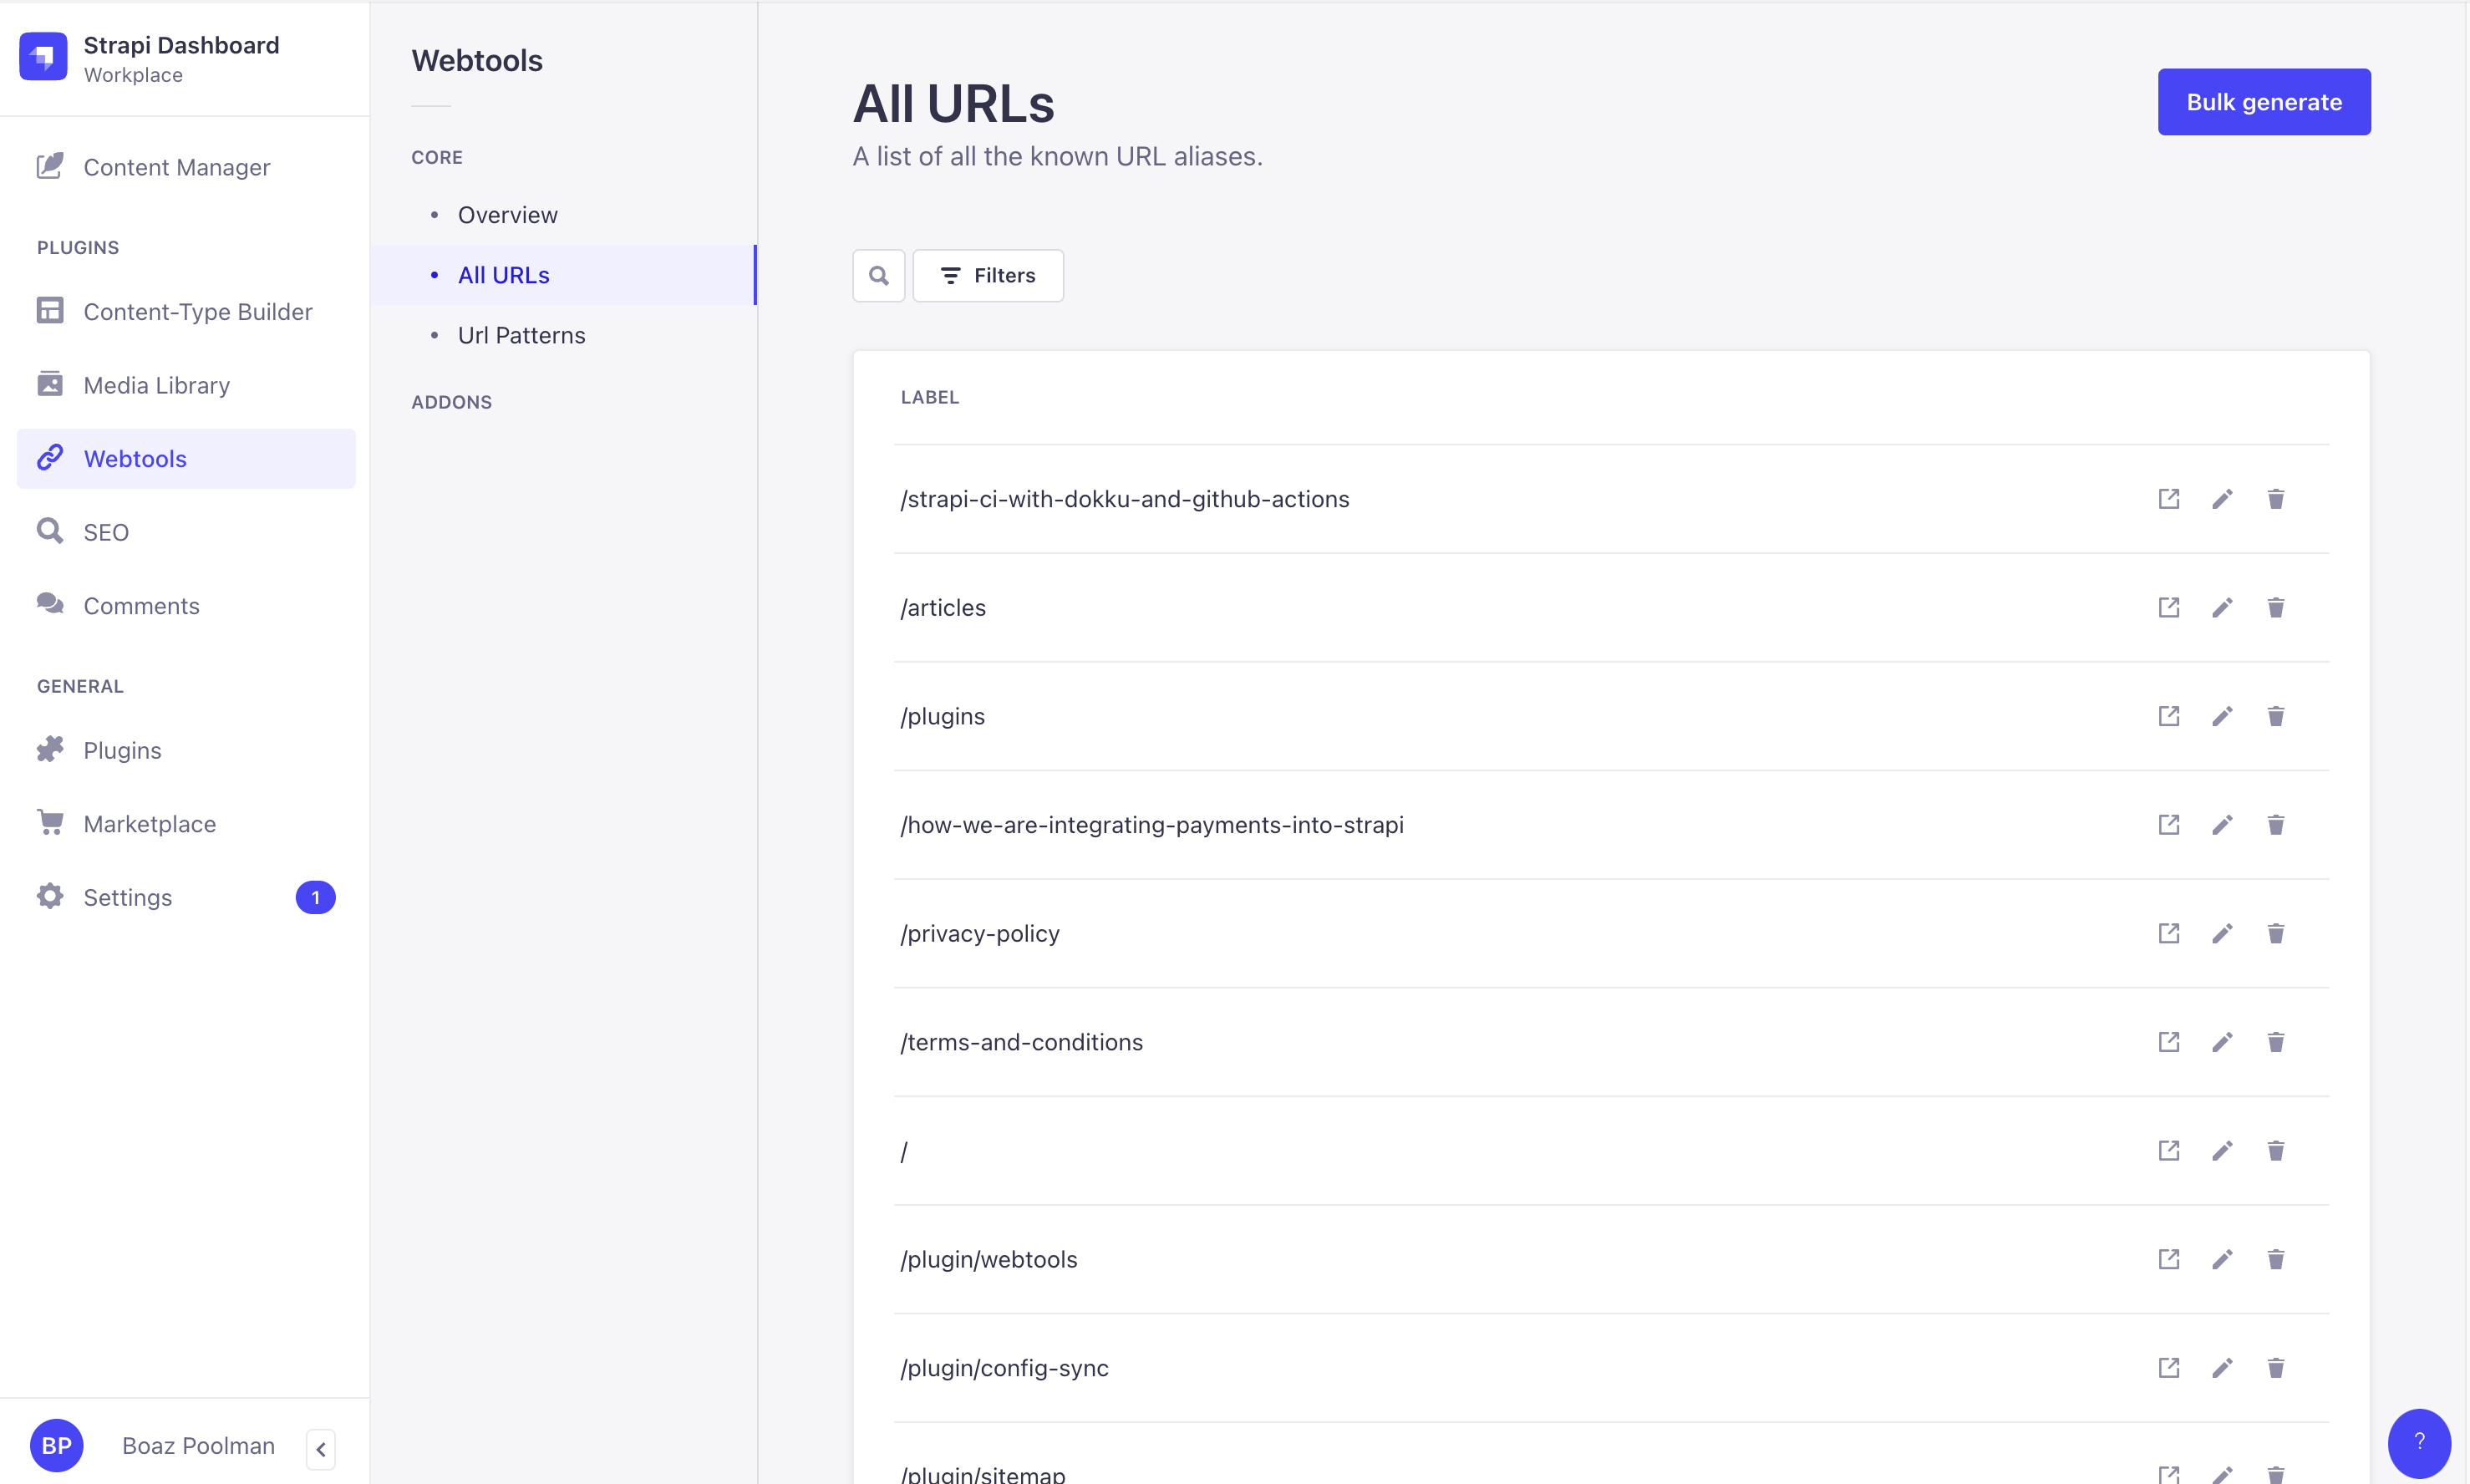Click the BP user avatar

click(x=57, y=1445)
